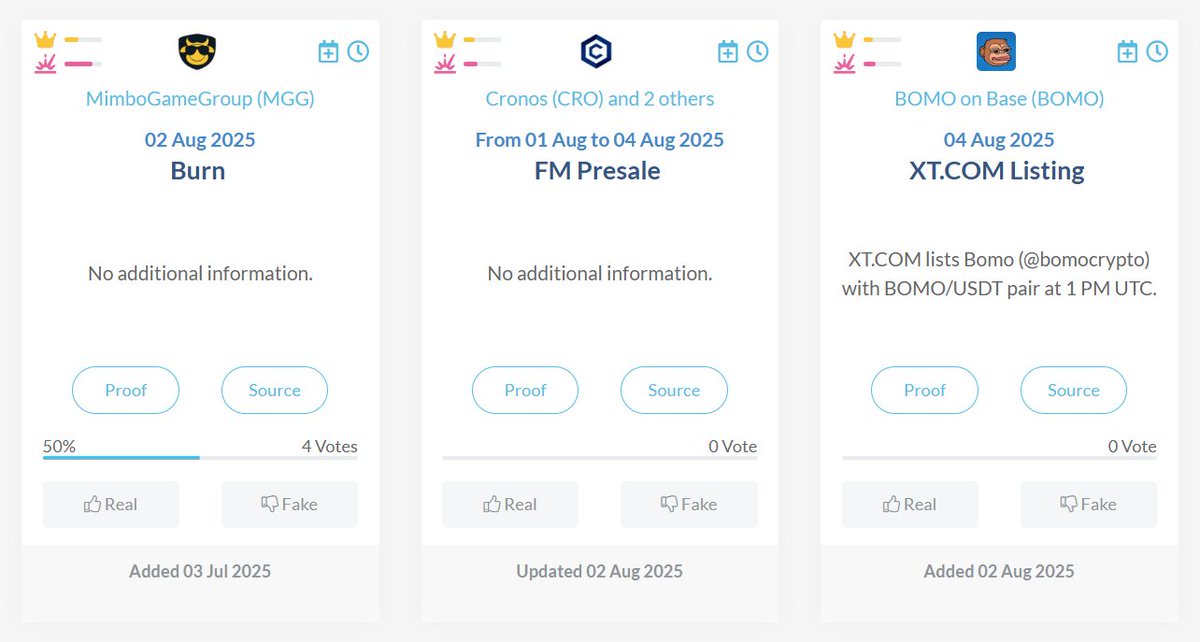This screenshot has height=642, width=1200.
Task: Click the clock icon on BOMO card
Action: coord(1157,51)
